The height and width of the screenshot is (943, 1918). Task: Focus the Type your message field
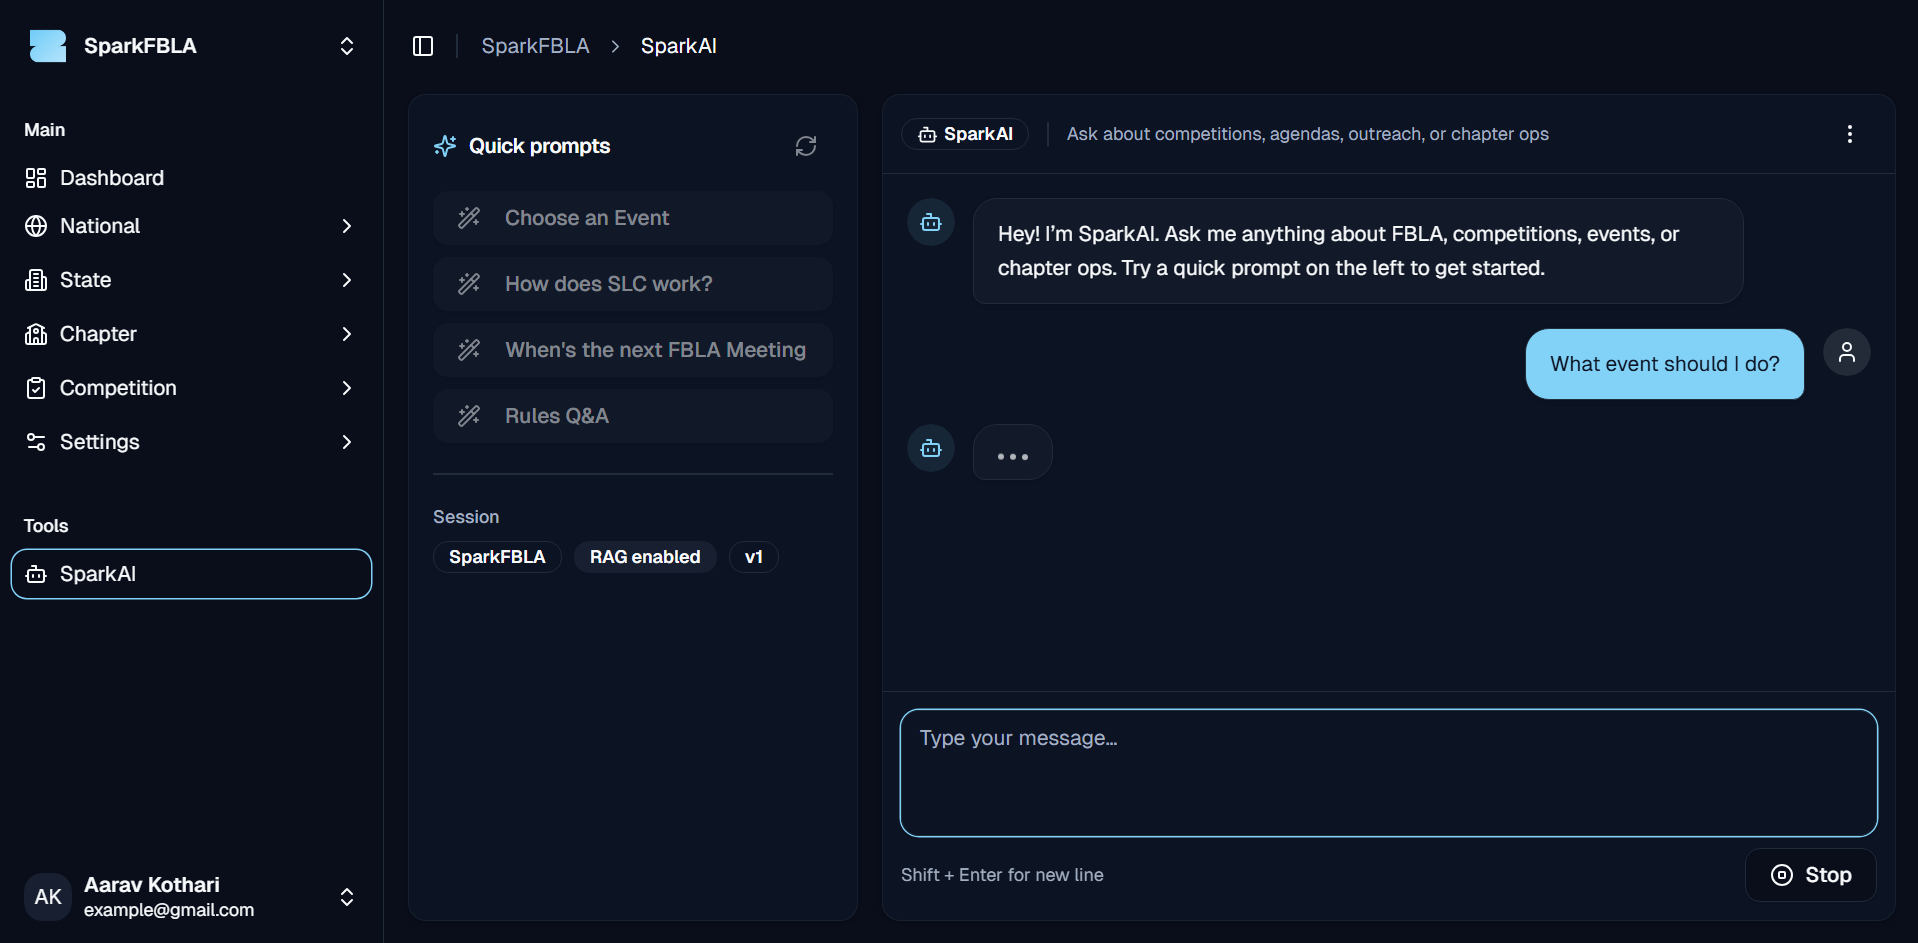pos(1388,773)
